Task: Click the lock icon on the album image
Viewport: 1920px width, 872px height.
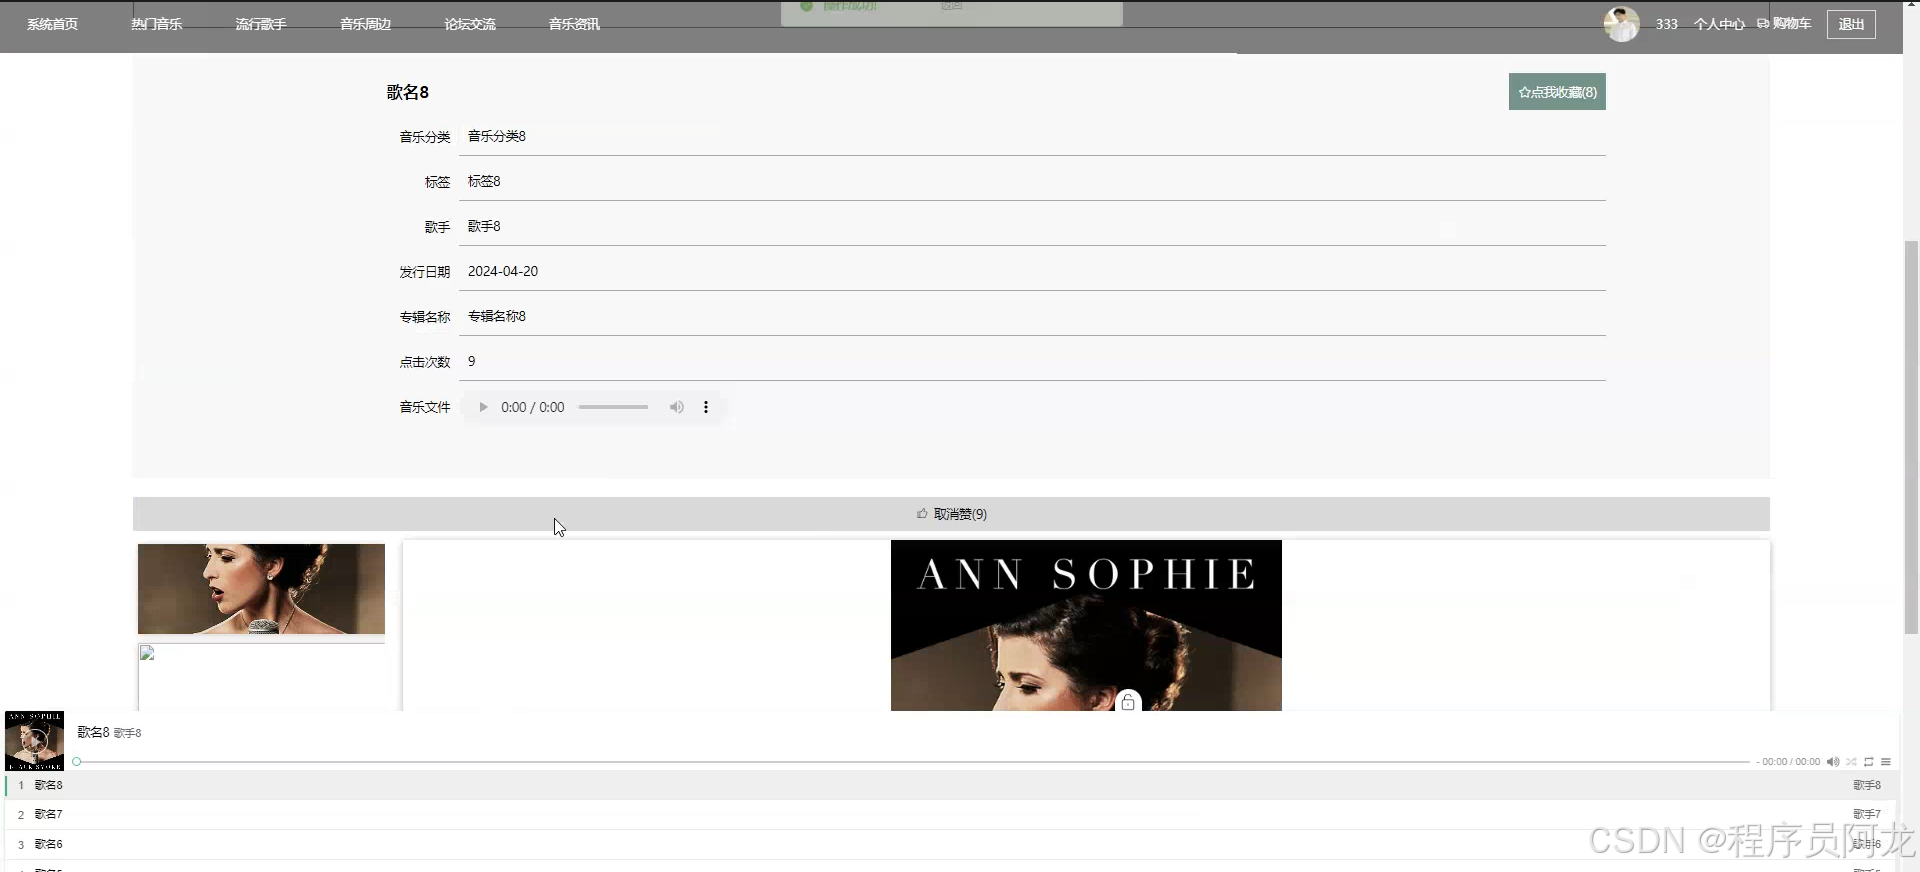Action: pyautogui.click(x=1128, y=702)
